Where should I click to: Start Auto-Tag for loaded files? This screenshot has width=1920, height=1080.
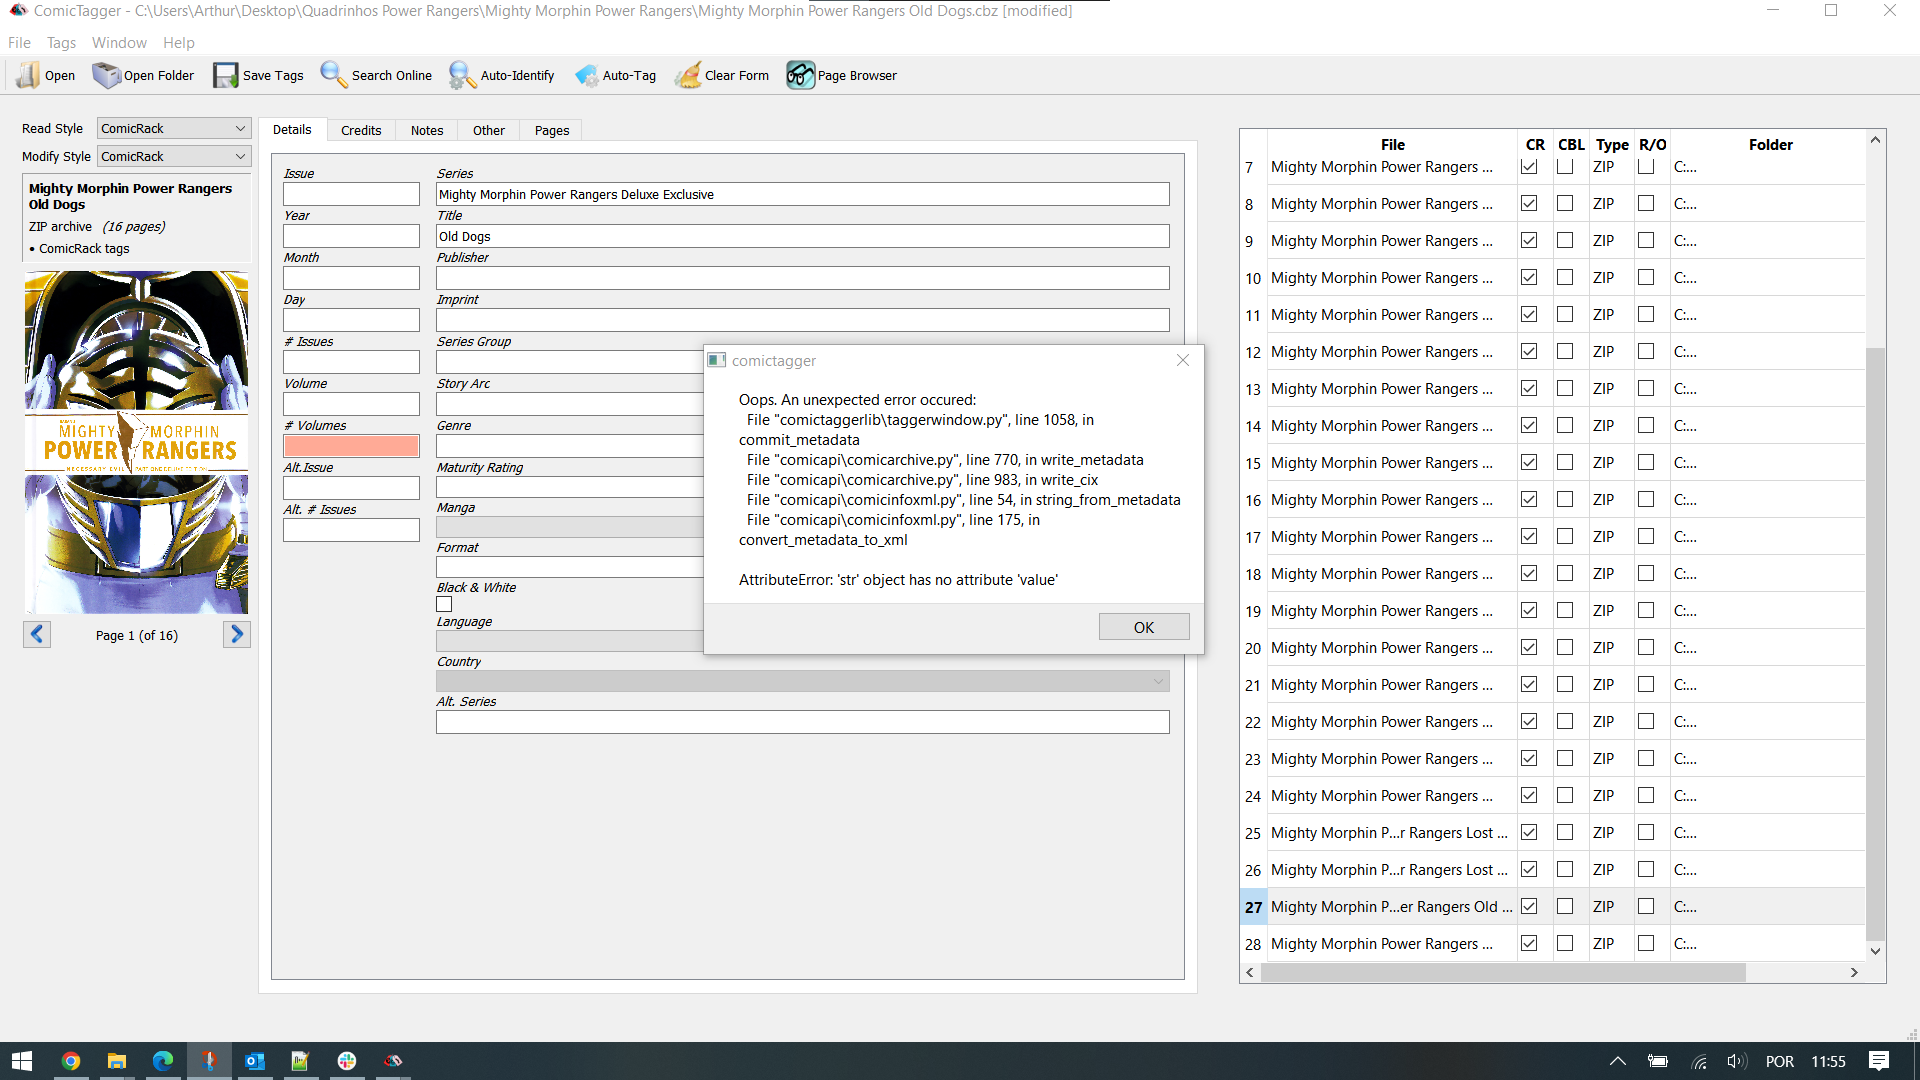(x=616, y=75)
